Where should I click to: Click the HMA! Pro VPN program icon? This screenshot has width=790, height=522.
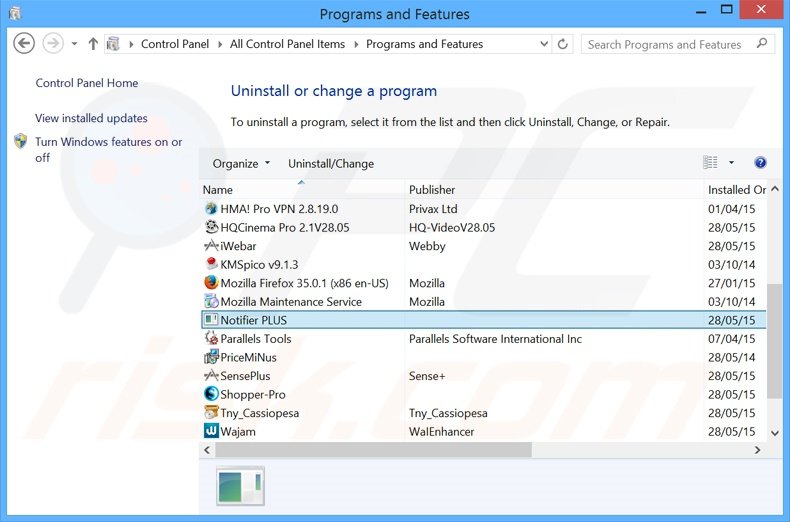[x=211, y=209]
